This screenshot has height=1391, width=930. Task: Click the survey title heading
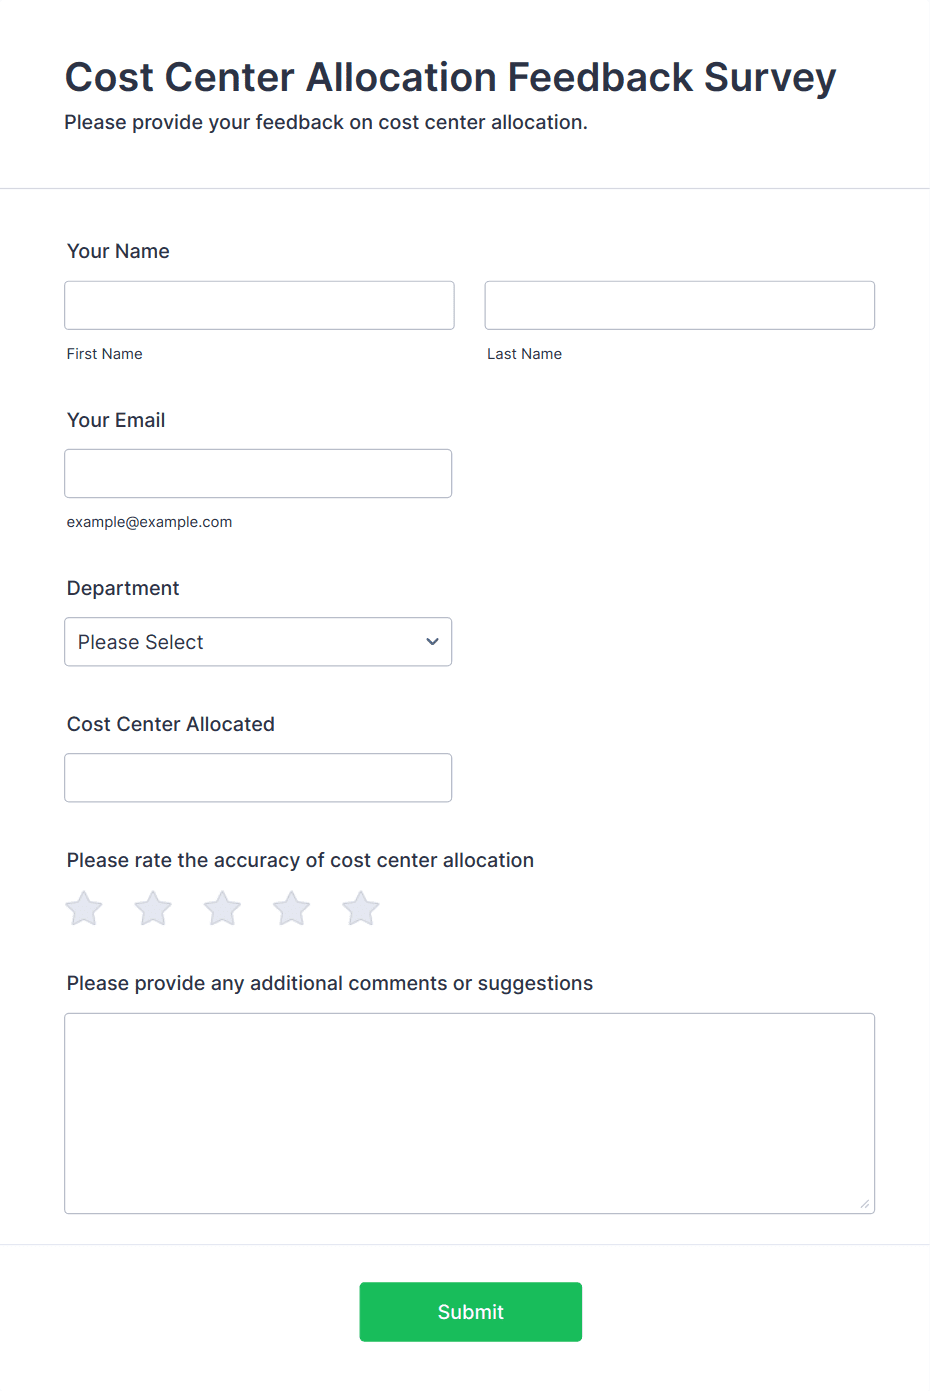pyautogui.click(x=450, y=77)
